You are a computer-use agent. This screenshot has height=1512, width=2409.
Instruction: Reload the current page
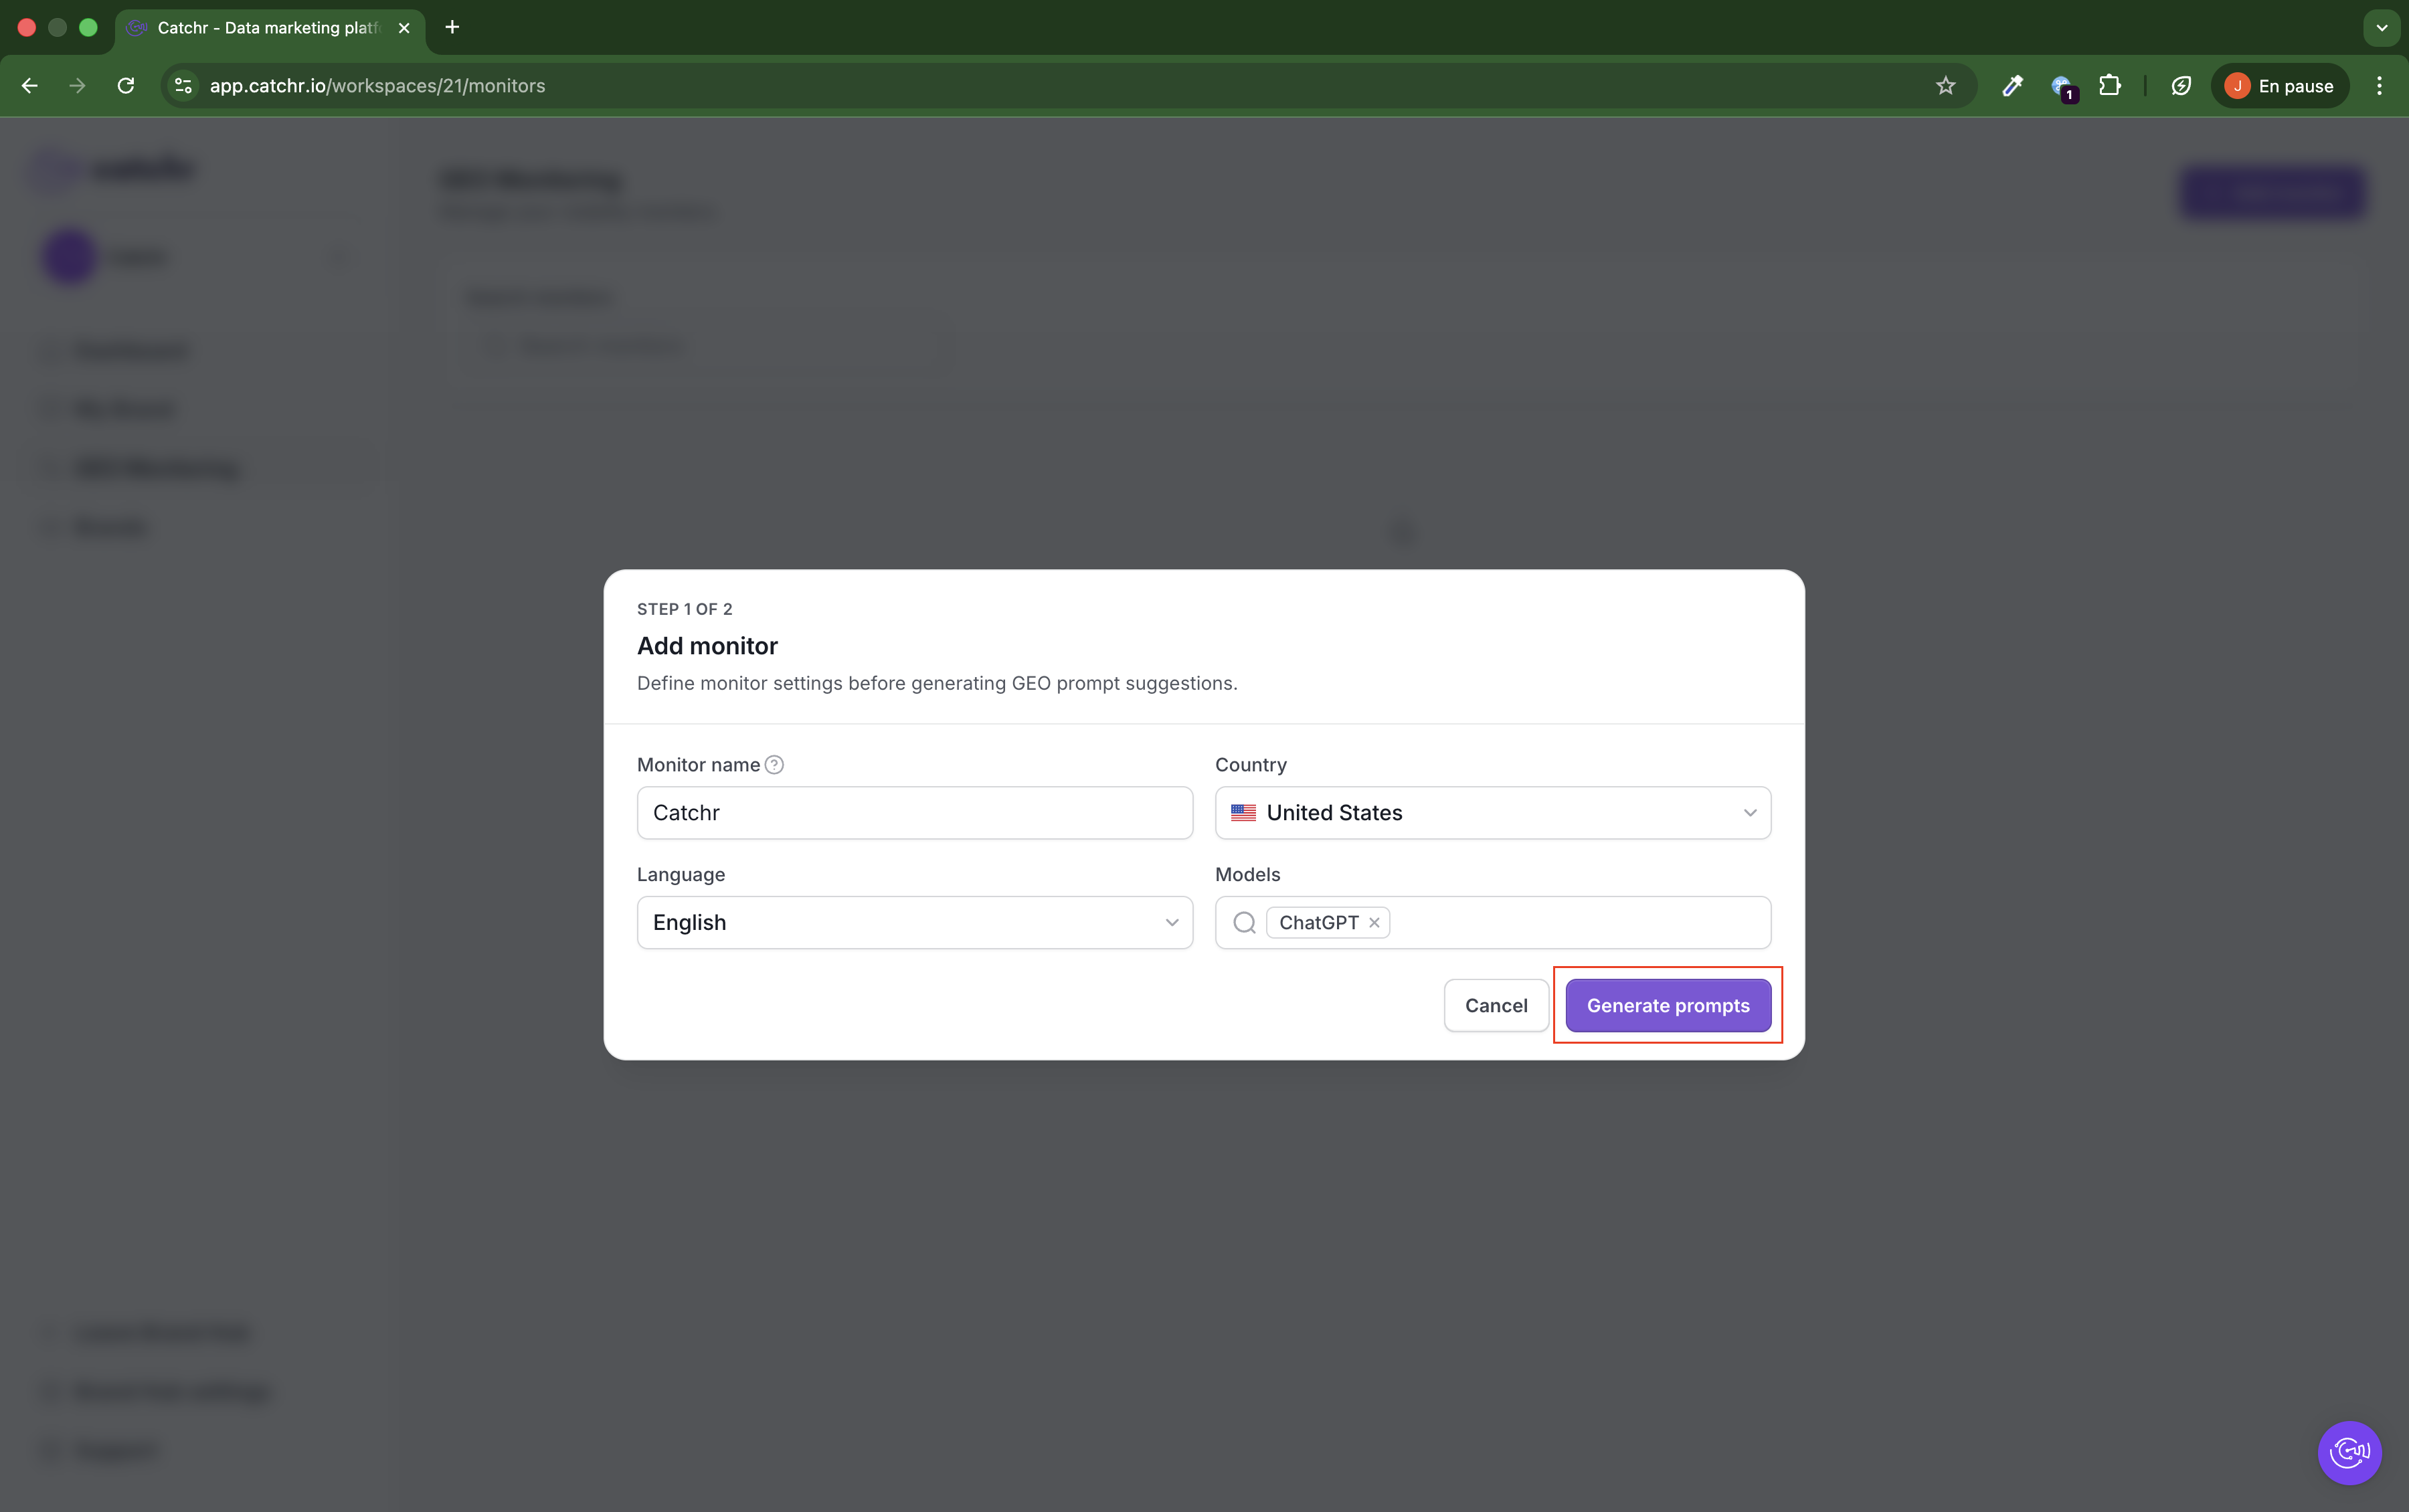tap(126, 86)
